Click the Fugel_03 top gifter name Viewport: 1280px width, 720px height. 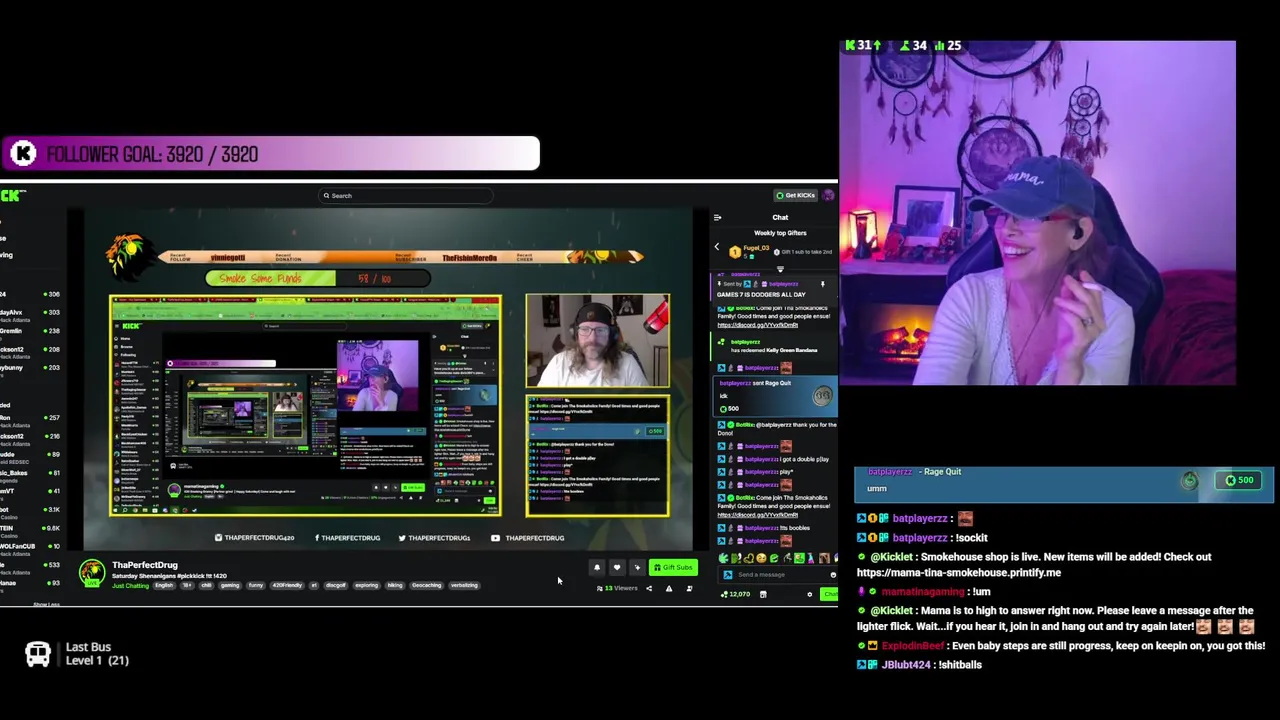click(x=756, y=248)
